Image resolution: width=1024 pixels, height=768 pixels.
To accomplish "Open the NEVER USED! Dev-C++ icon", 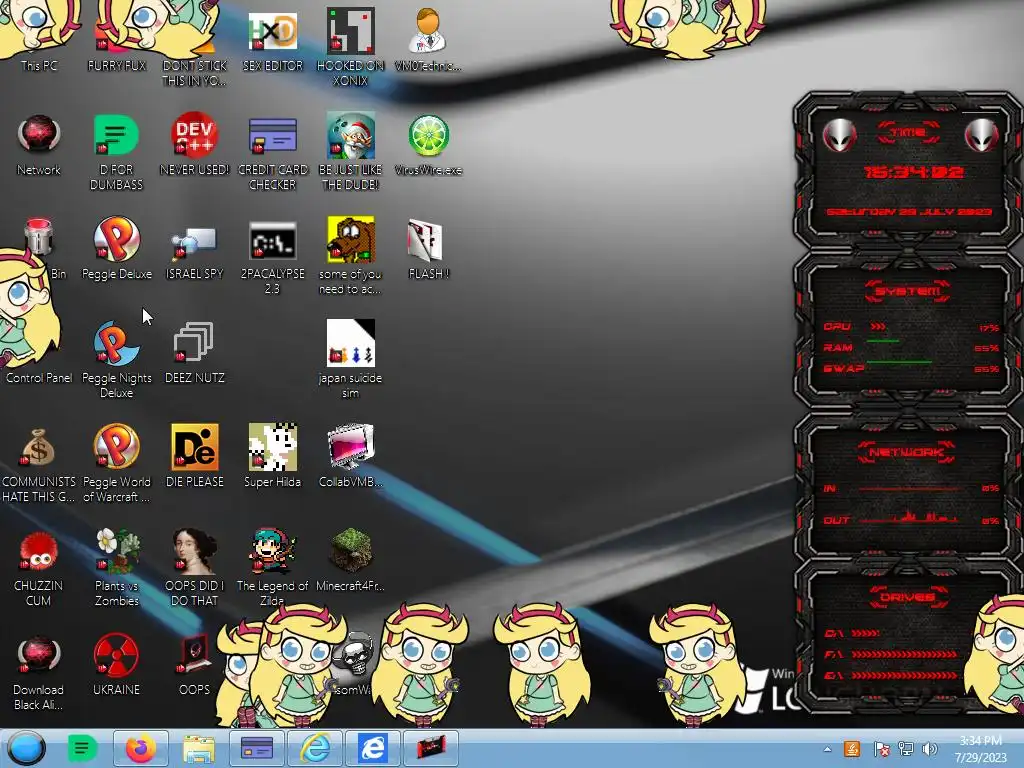I will click(x=195, y=145).
